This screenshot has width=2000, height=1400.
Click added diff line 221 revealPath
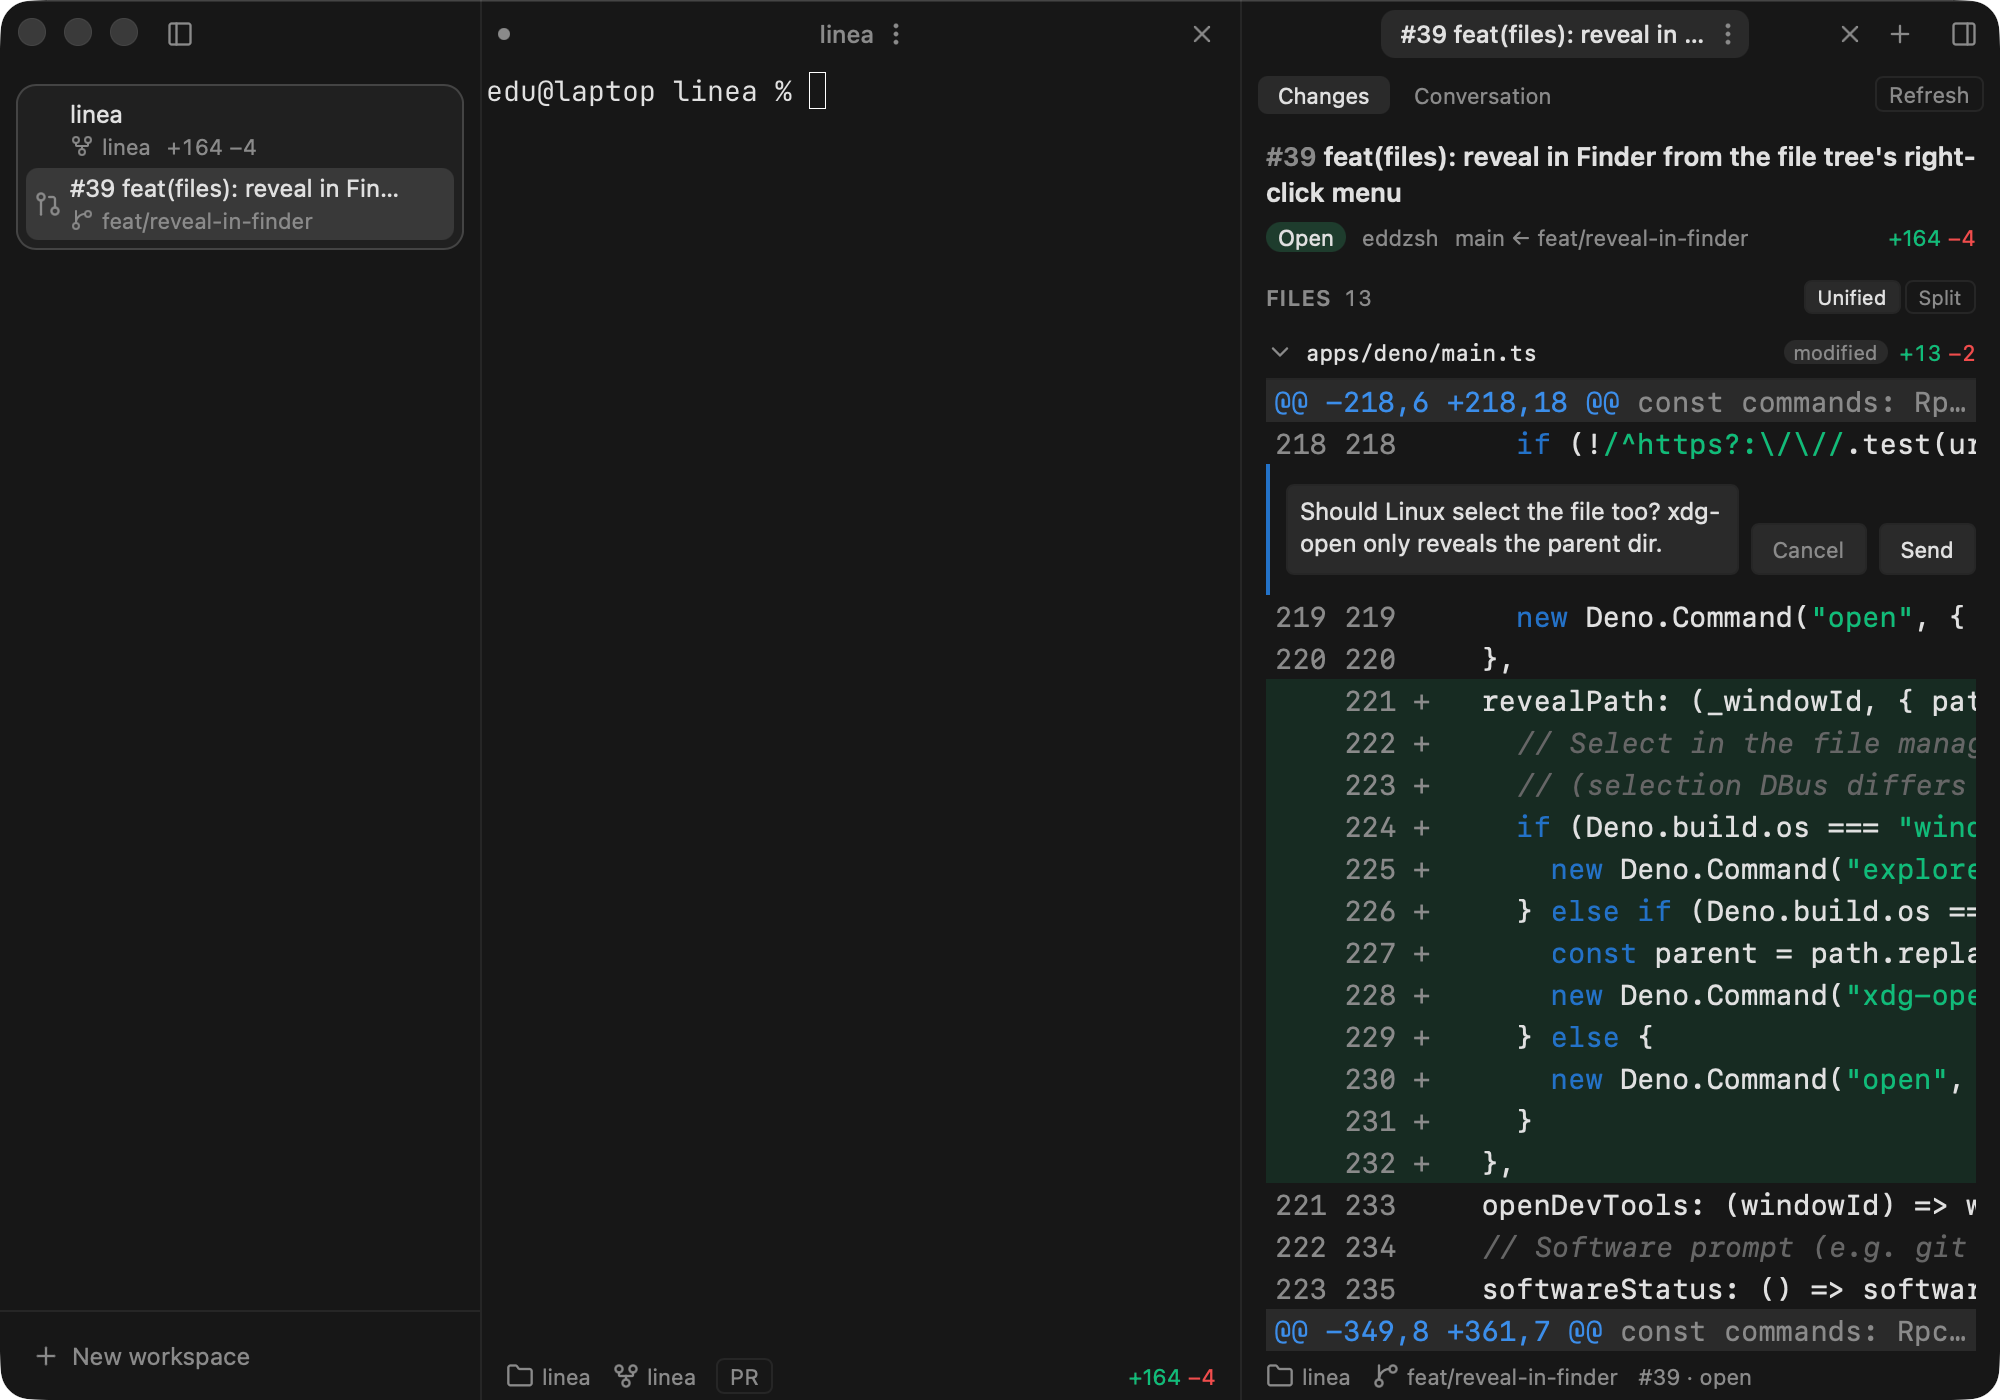point(1620,701)
